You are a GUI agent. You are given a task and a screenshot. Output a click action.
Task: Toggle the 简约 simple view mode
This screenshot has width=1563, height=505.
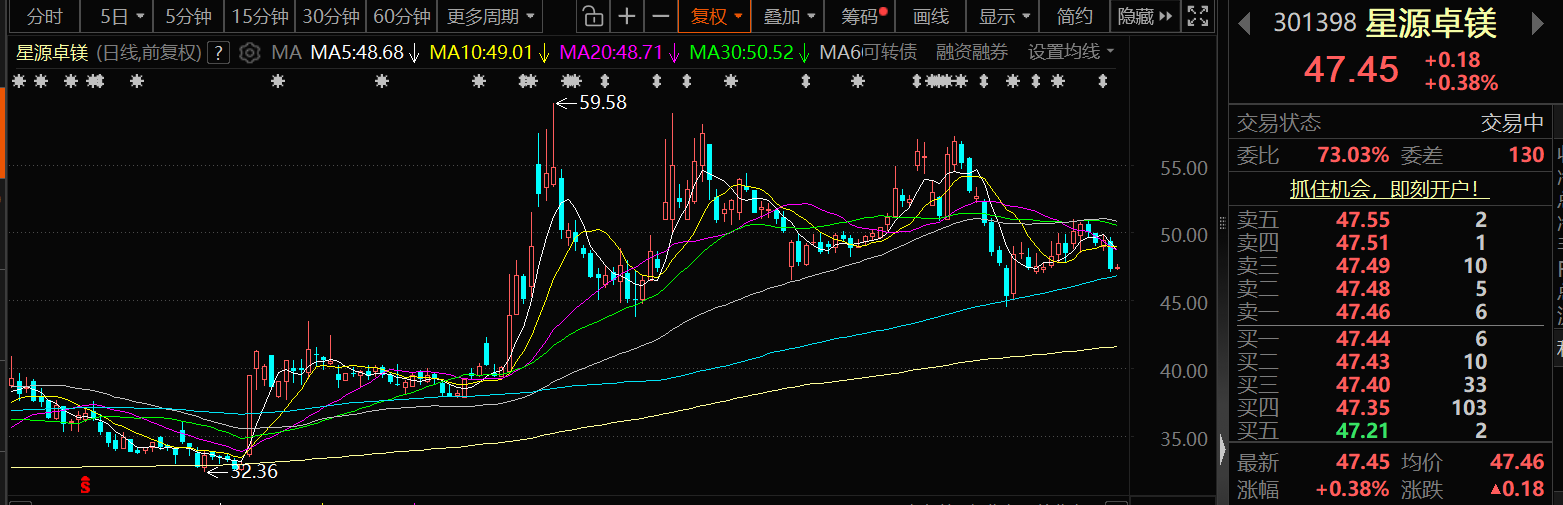pos(1074,17)
